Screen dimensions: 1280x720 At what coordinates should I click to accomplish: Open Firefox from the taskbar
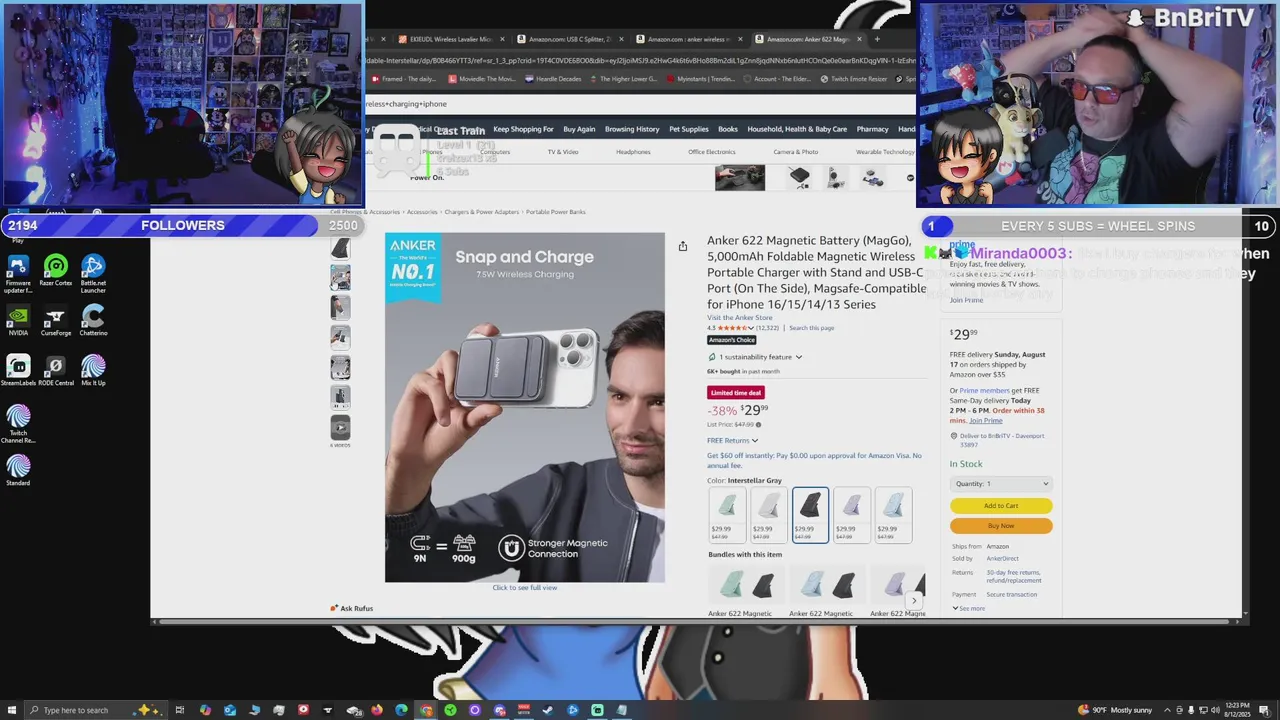pyautogui.click(x=377, y=710)
